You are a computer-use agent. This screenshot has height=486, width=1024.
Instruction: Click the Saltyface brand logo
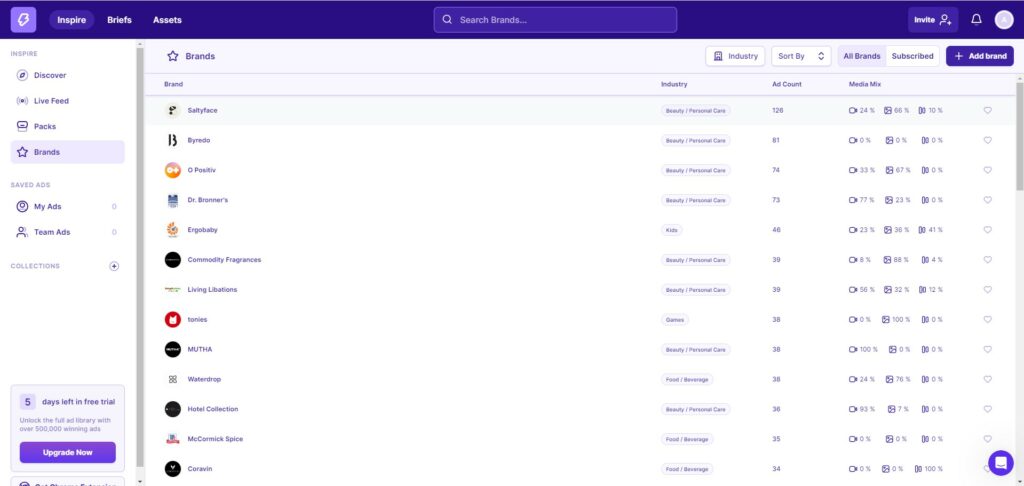point(172,110)
